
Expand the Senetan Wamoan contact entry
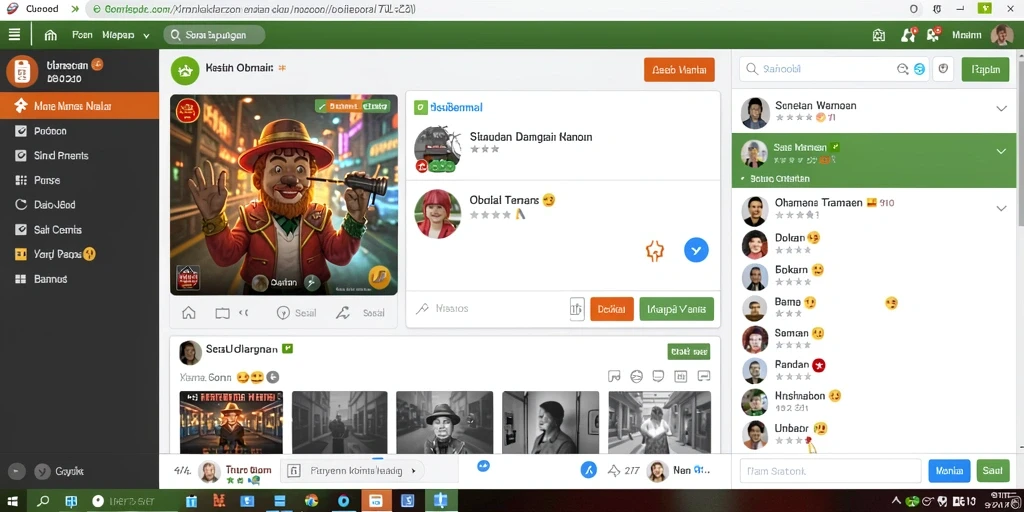1001,108
